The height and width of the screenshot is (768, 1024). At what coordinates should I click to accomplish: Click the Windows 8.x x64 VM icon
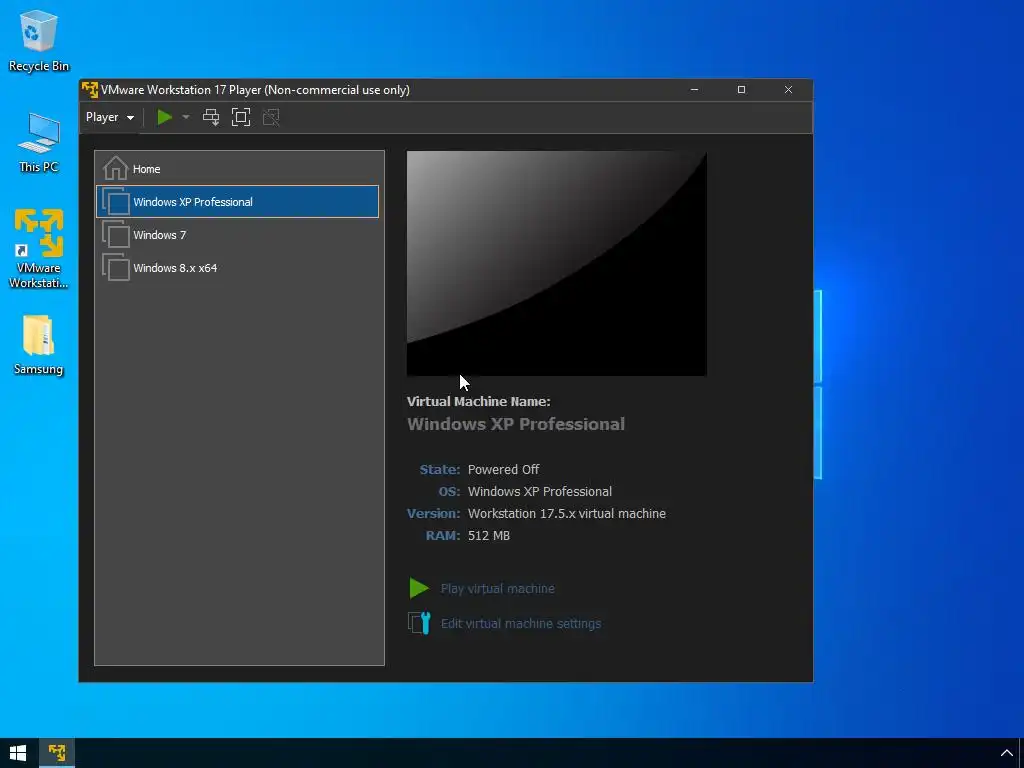pyautogui.click(x=116, y=268)
